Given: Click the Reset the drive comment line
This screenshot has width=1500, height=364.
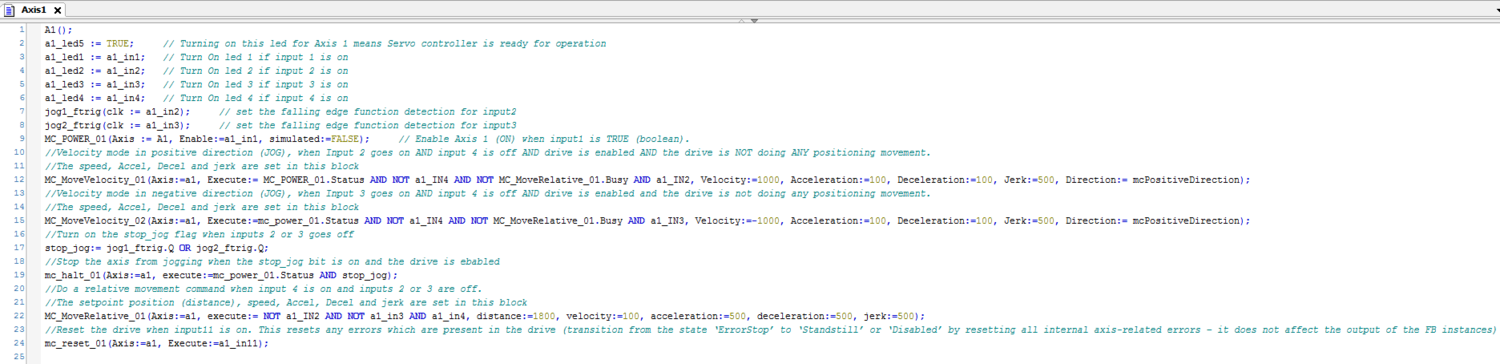Looking at the screenshot, I should 770,329.
